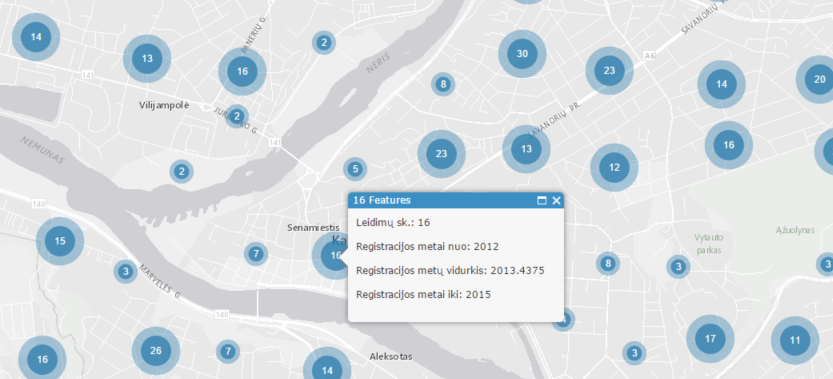Select the cluster marker labeled 26

[156, 350]
